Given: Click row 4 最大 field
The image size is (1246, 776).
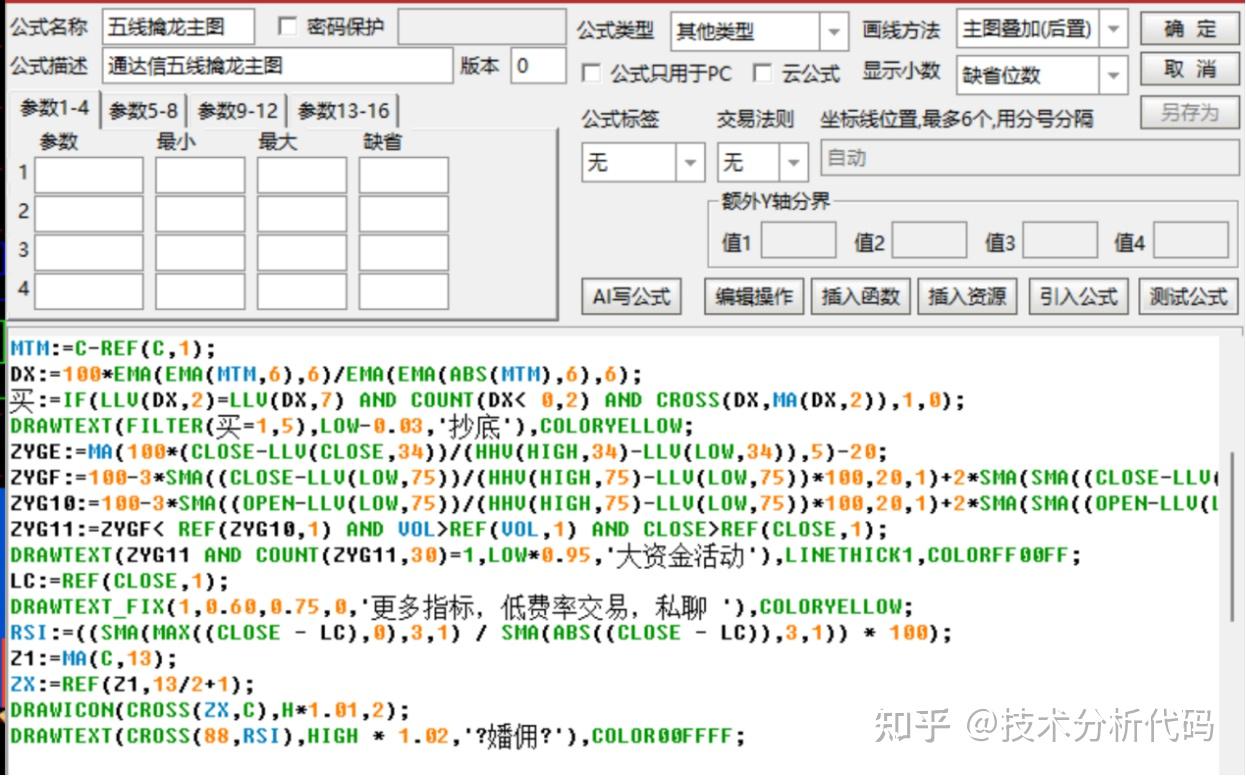Looking at the screenshot, I should pos(302,291).
